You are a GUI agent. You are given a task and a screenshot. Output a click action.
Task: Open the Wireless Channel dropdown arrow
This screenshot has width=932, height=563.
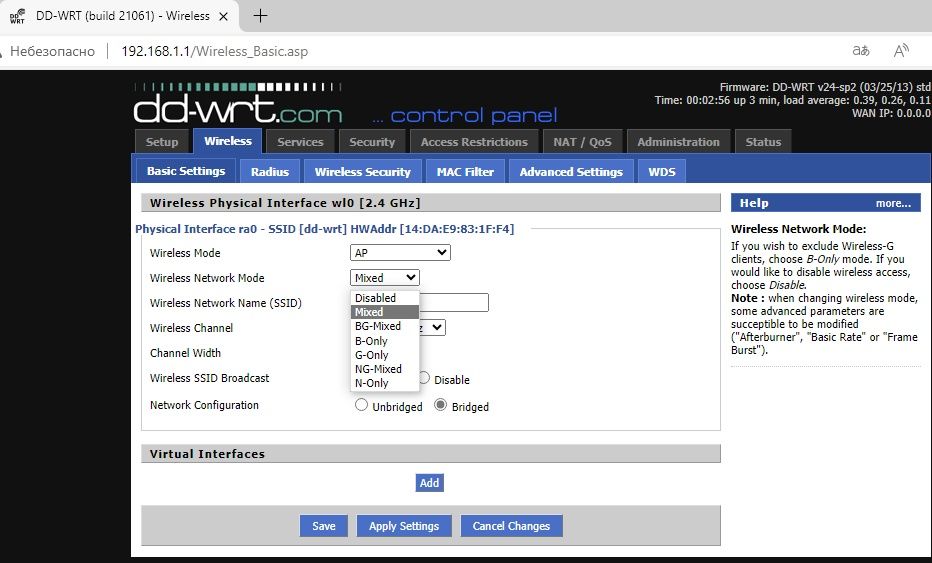pos(437,328)
